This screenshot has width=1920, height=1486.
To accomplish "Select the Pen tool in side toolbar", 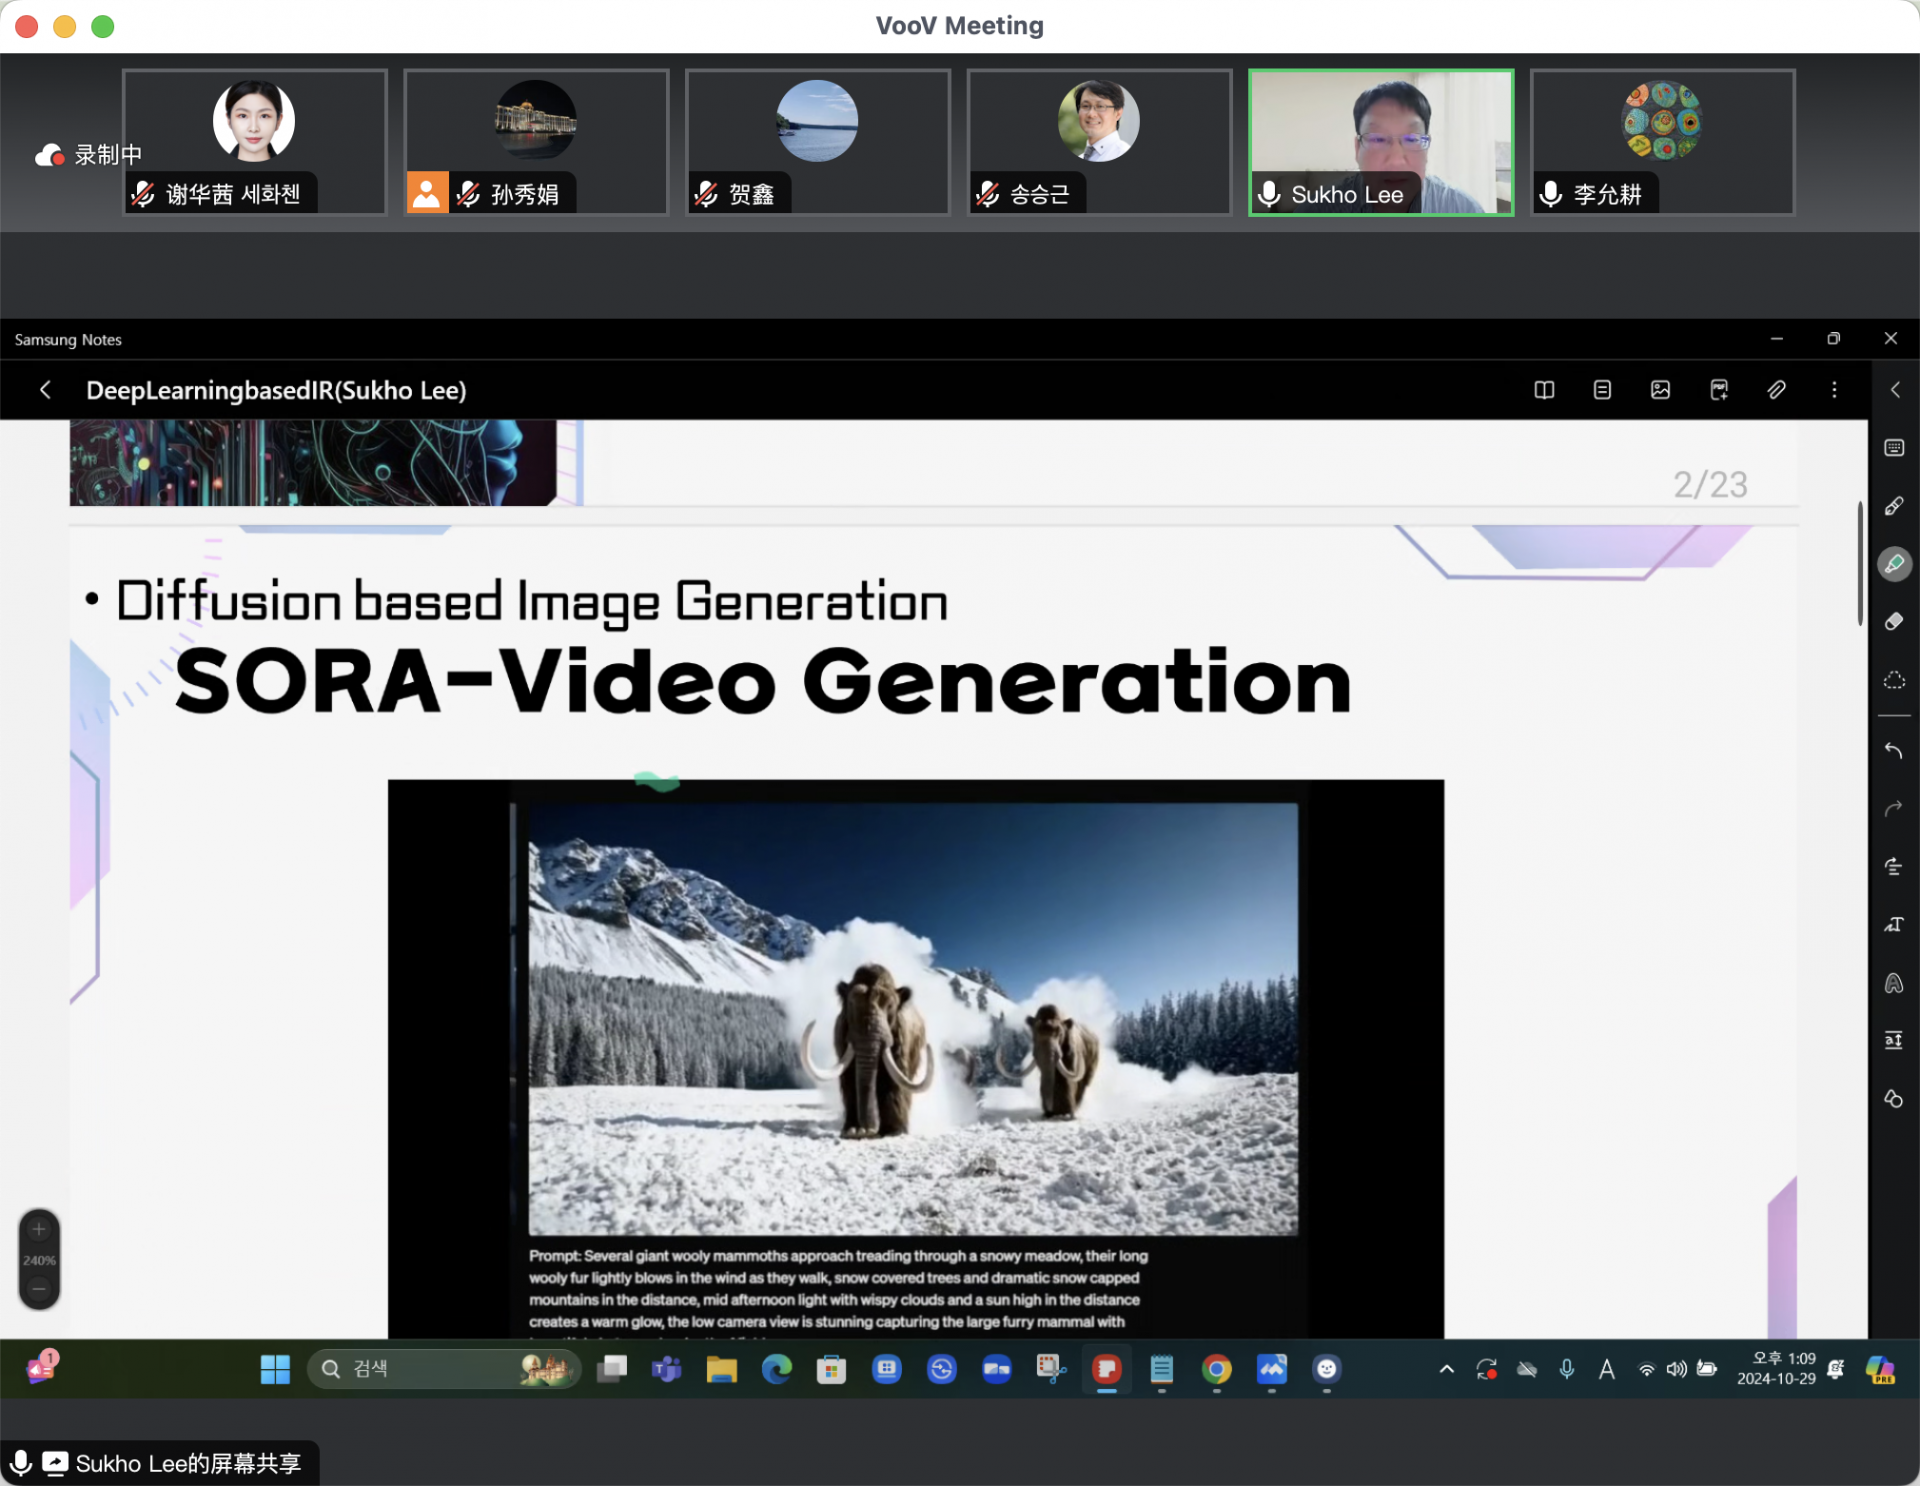I will 1894,506.
